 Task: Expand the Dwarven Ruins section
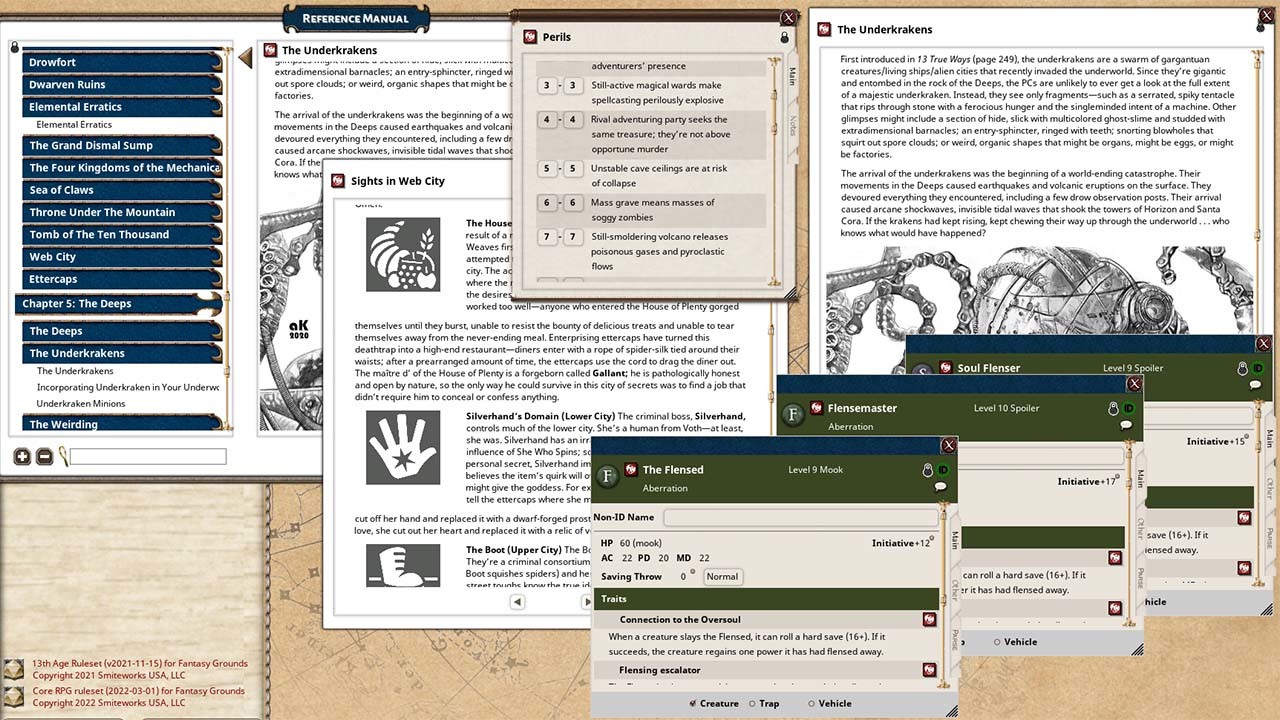point(121,84)
